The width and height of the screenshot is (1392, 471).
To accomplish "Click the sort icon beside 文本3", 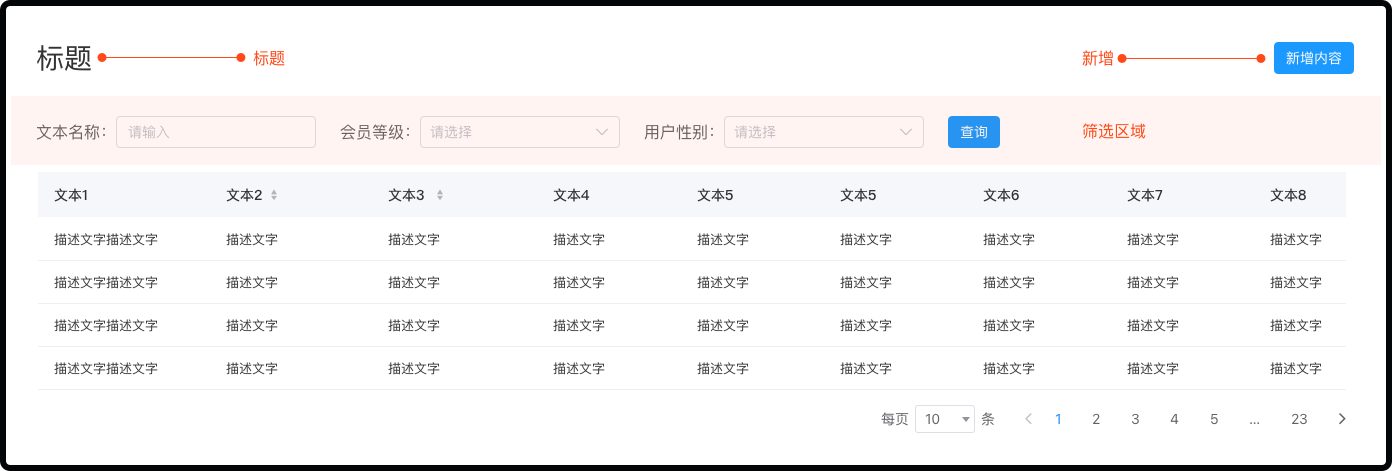I will pos(440,195).
